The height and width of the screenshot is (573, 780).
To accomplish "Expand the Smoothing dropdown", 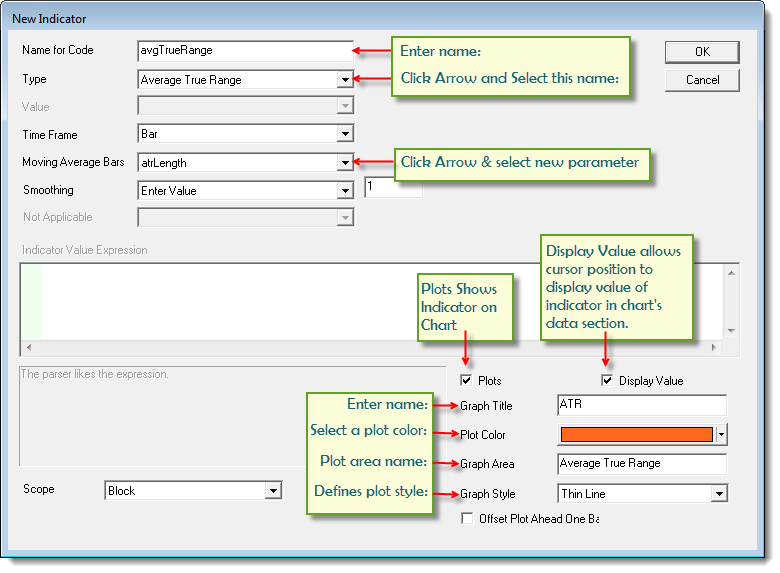I will [345, 190].
